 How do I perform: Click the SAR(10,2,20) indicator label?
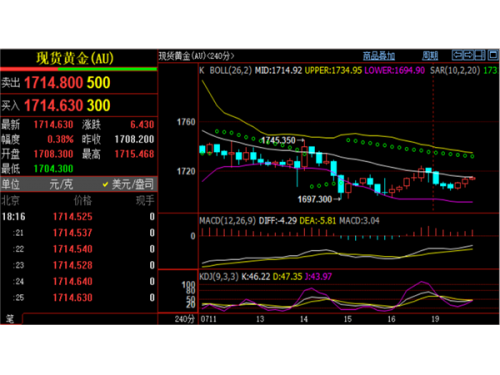click(455, 70)
